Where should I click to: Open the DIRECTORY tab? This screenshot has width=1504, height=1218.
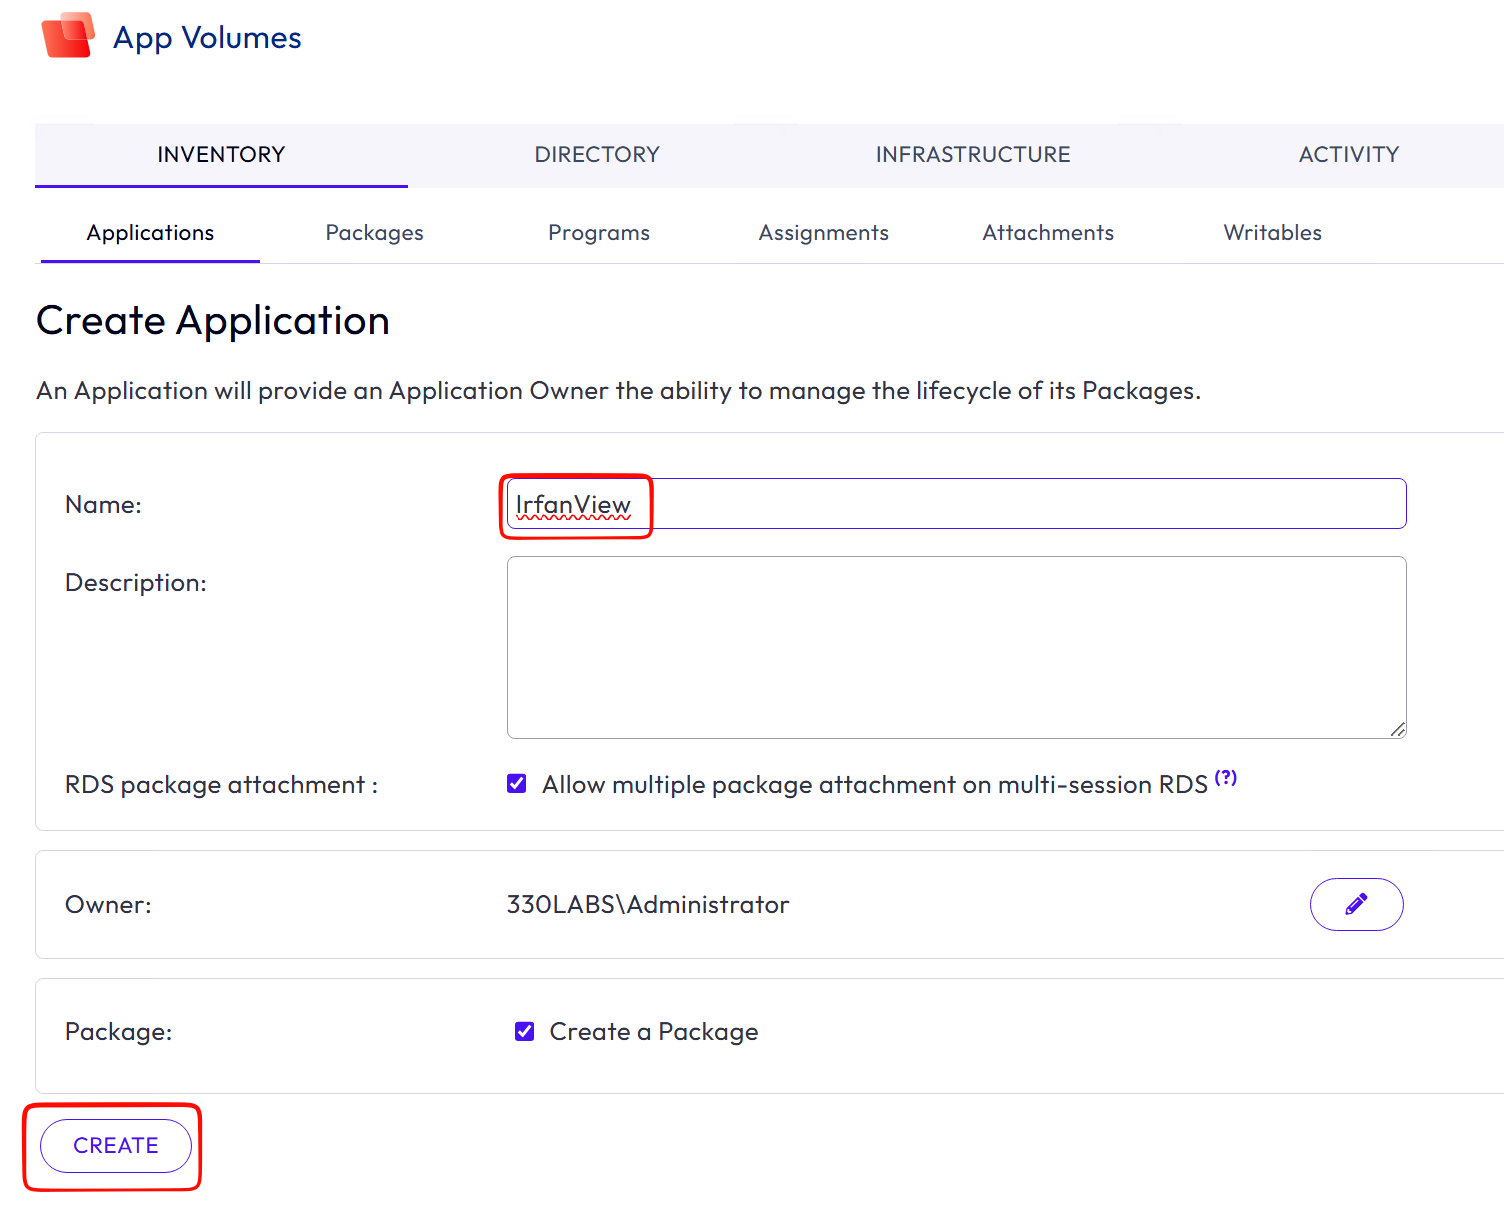(597, 155)
